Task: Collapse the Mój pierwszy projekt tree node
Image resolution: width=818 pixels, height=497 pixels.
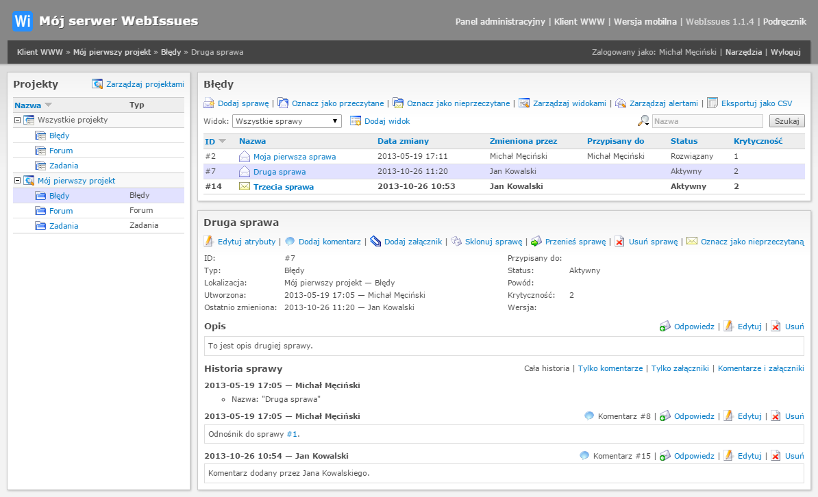Action: pyautogui.click(x=17, y=180)
